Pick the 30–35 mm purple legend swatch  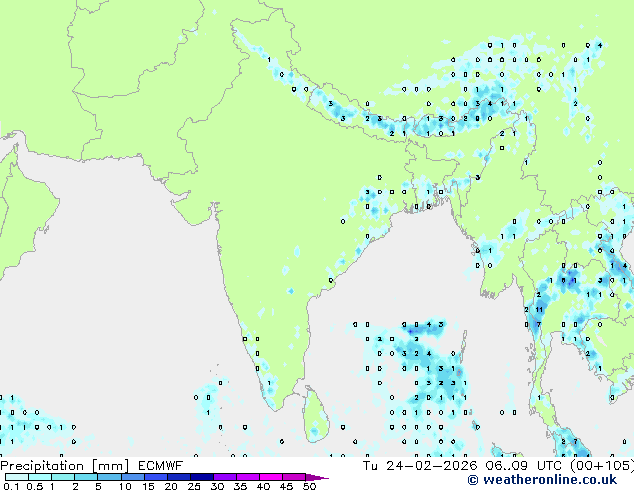click(225, 477)
